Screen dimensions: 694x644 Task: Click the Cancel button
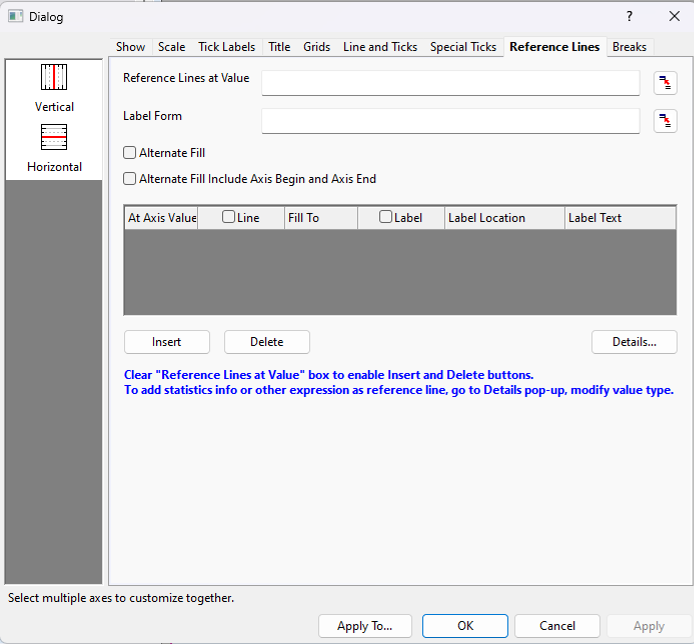point(557,626)
